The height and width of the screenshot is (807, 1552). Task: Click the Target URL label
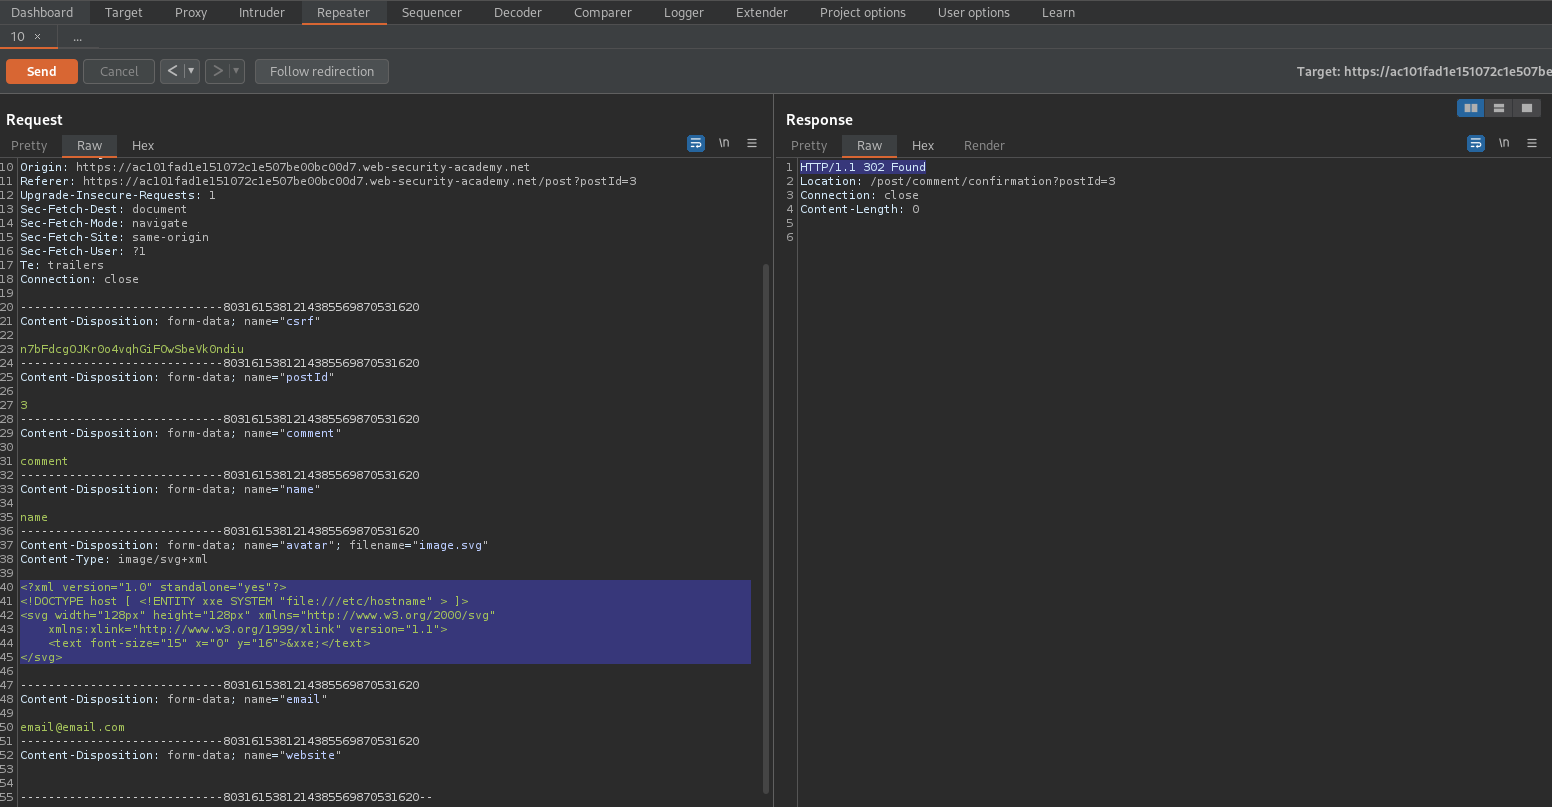(1424, 71)
